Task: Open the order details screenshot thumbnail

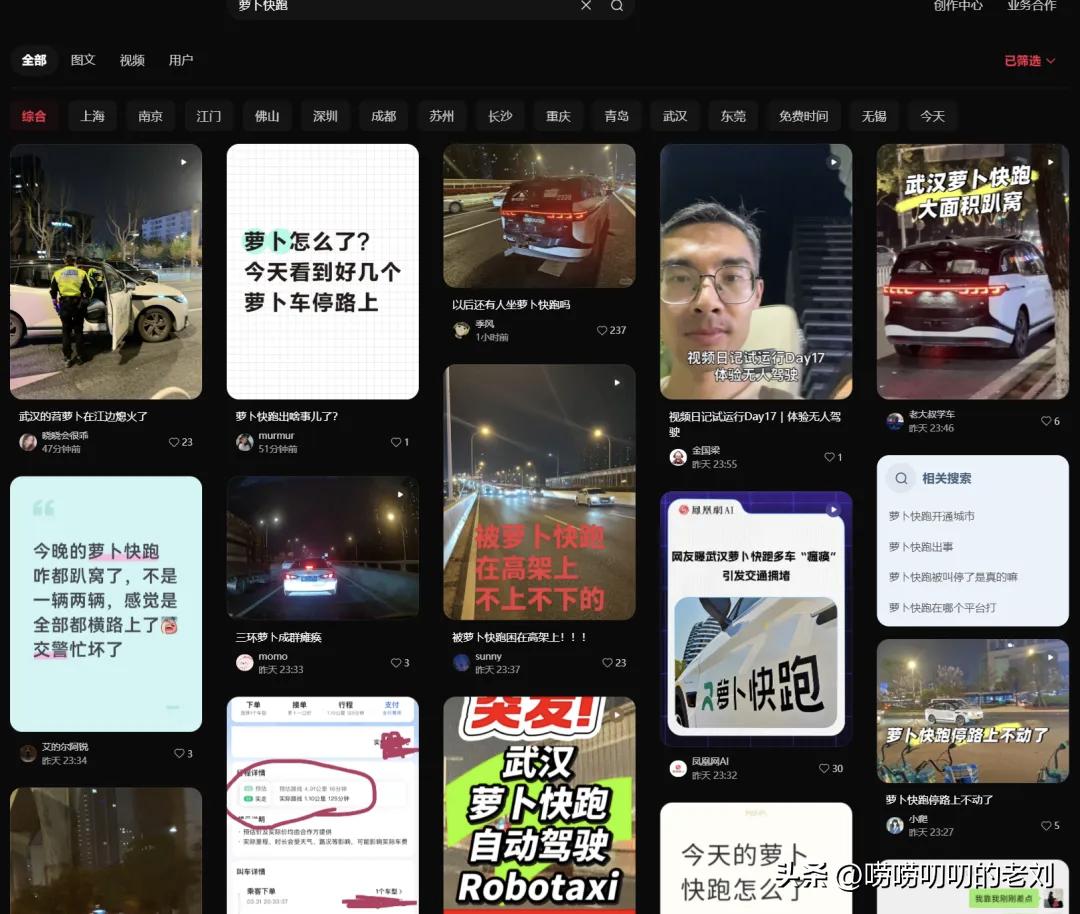Action: click(322, 805)
